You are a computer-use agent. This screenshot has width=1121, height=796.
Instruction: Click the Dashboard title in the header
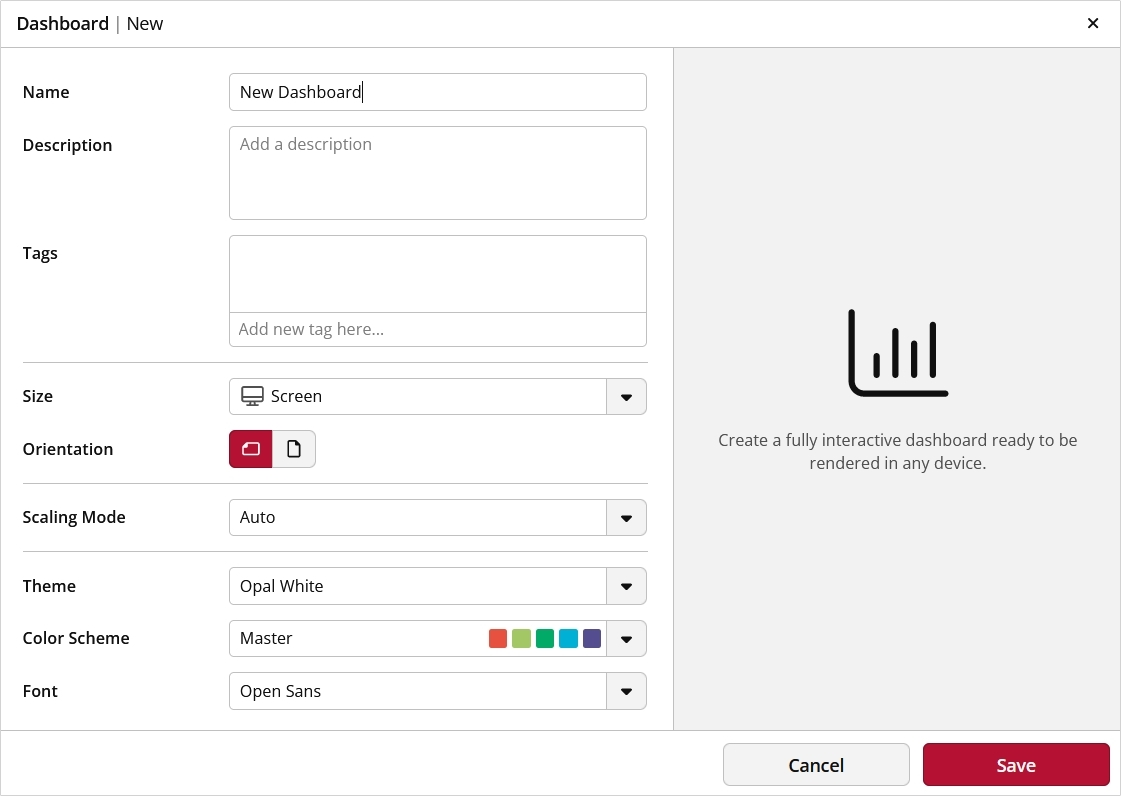tap(62, 23)
